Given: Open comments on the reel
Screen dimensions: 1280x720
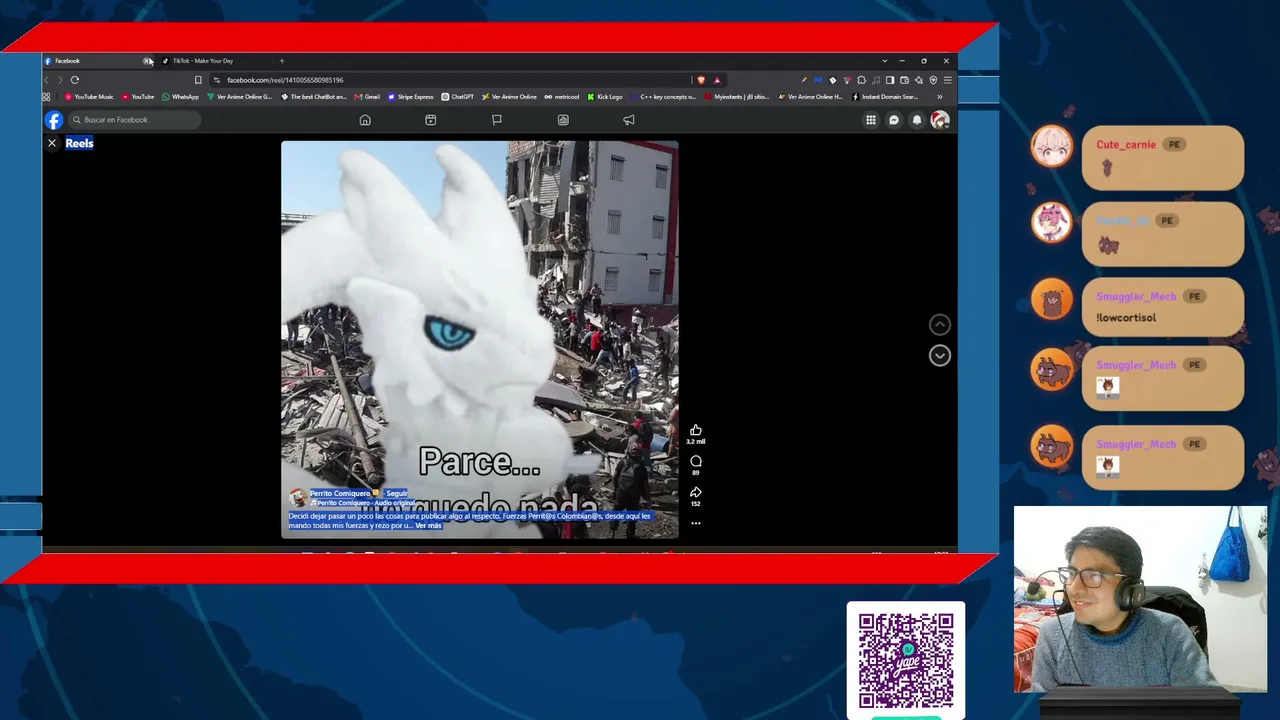Looking at the screenshot, I should 696,461.
